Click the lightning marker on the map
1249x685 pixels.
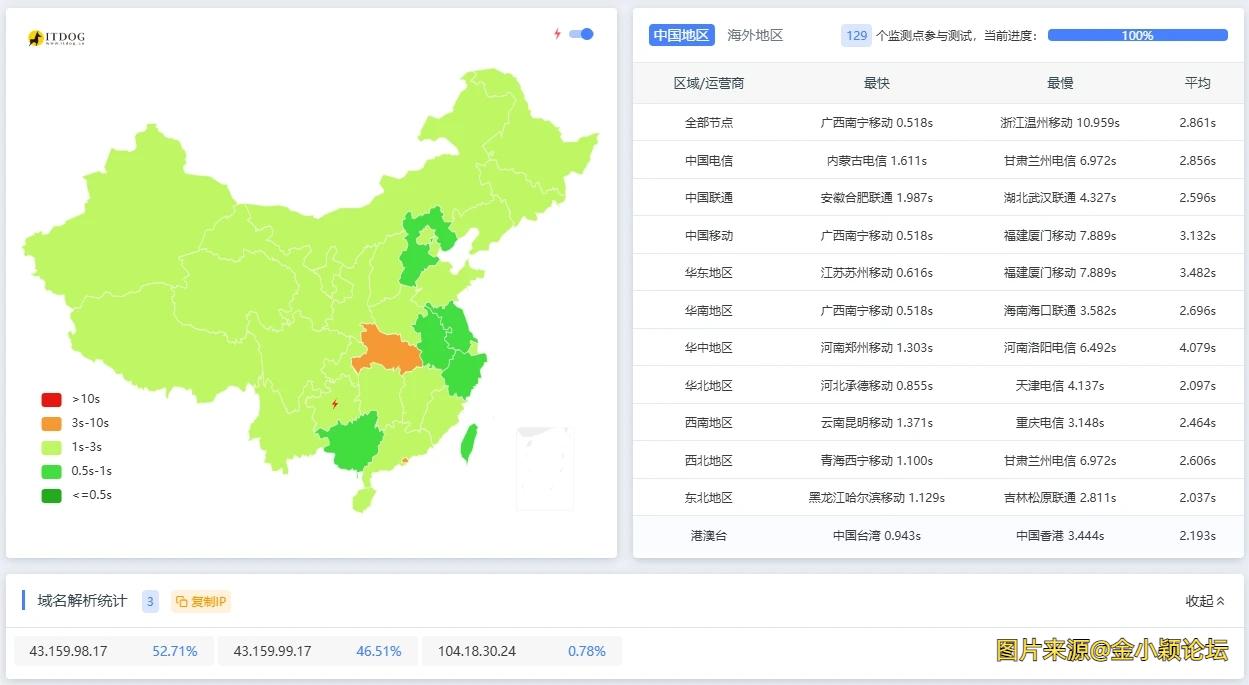point(334,405)
